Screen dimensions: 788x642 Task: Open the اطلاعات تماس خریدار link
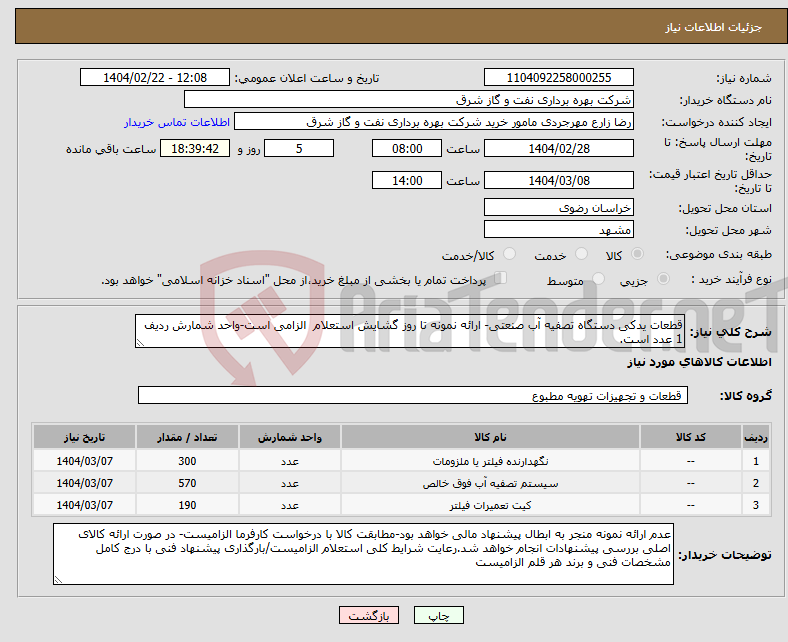[177, 122]
